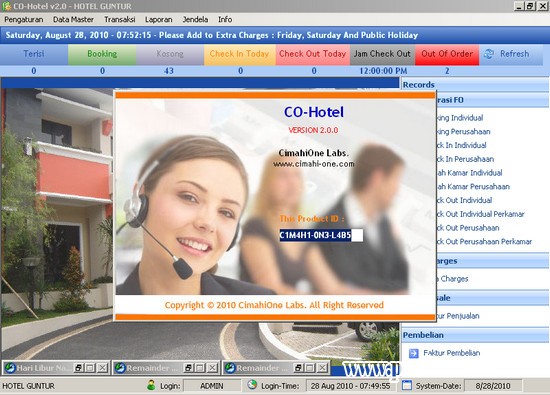Viewport: 550px width, 395px height.
Task: Click the Faktur Pembelian arrow icon
Action: (414, 353)
